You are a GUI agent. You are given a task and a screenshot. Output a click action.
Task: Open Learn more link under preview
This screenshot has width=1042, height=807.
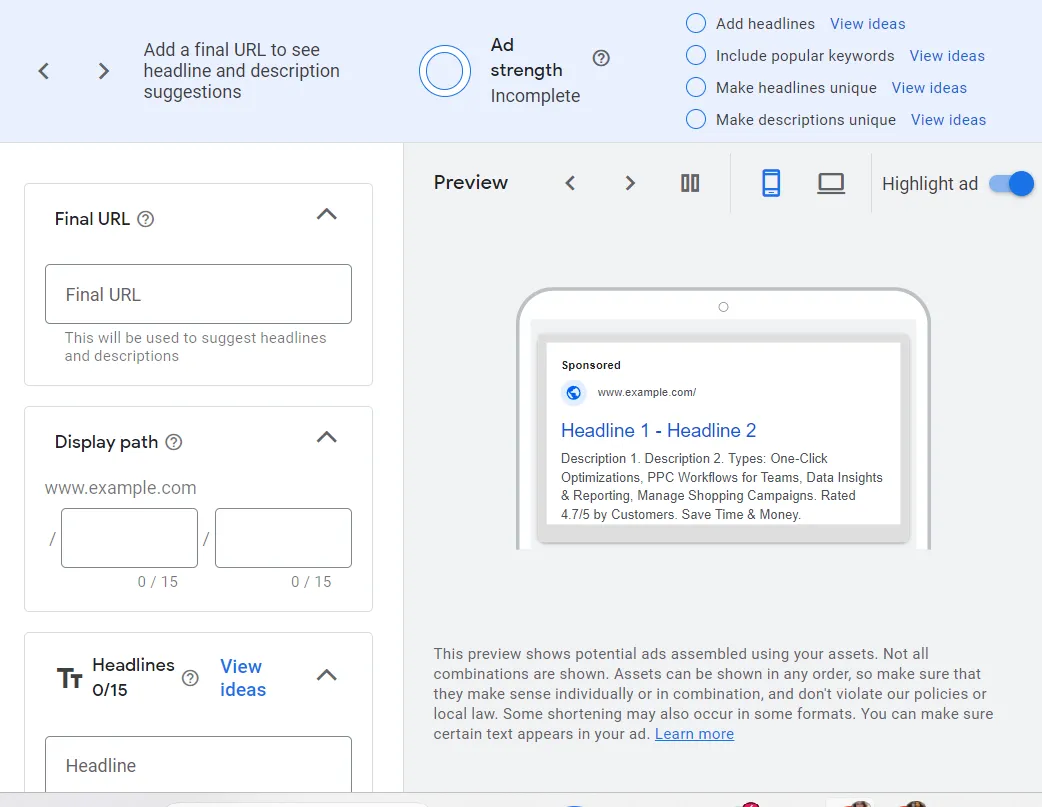[x=694, y=734]
